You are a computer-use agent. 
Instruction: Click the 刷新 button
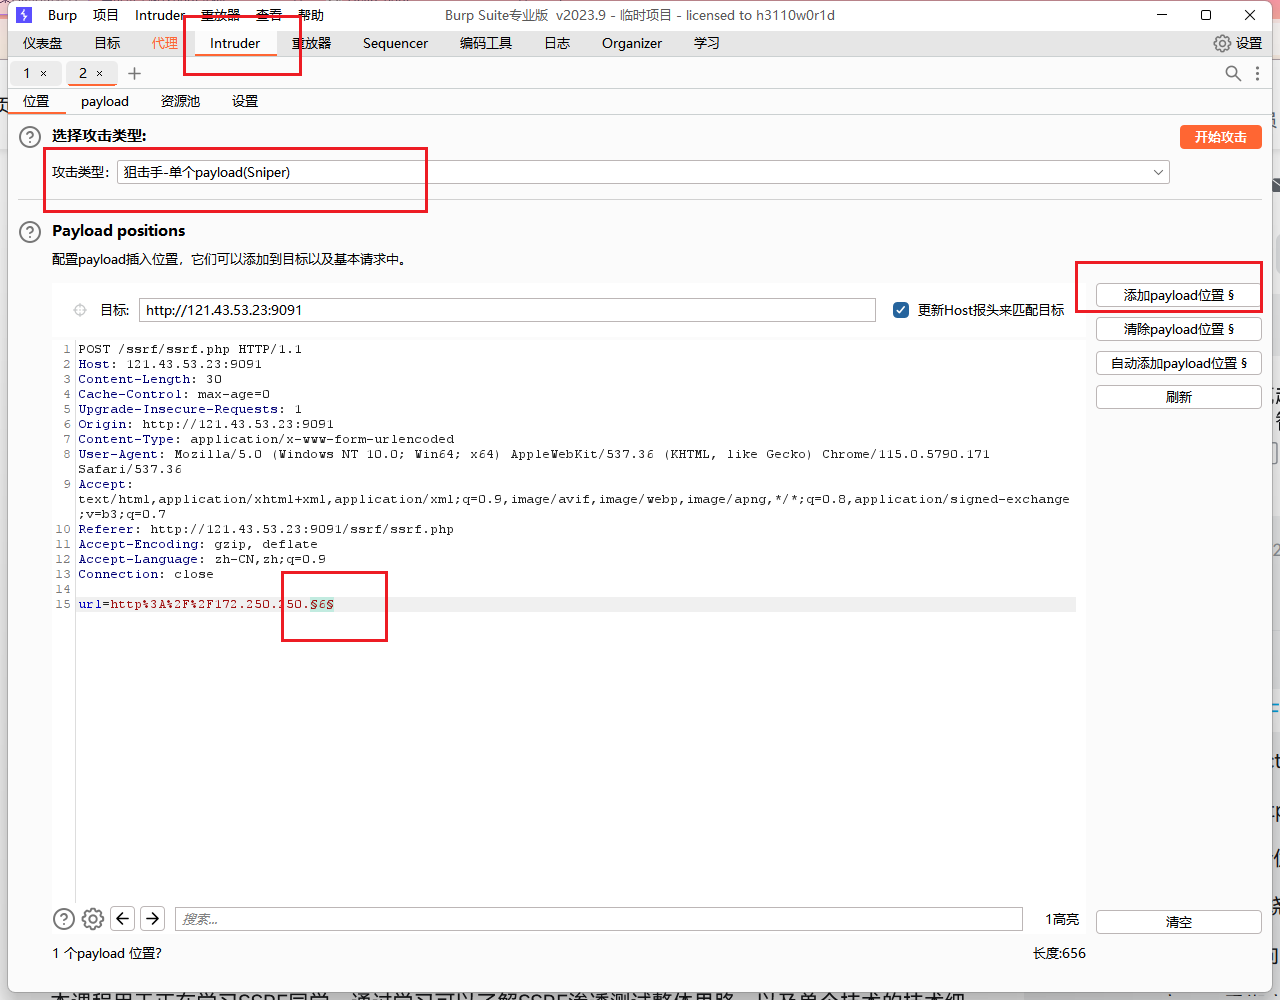[x=1179, y=397]
